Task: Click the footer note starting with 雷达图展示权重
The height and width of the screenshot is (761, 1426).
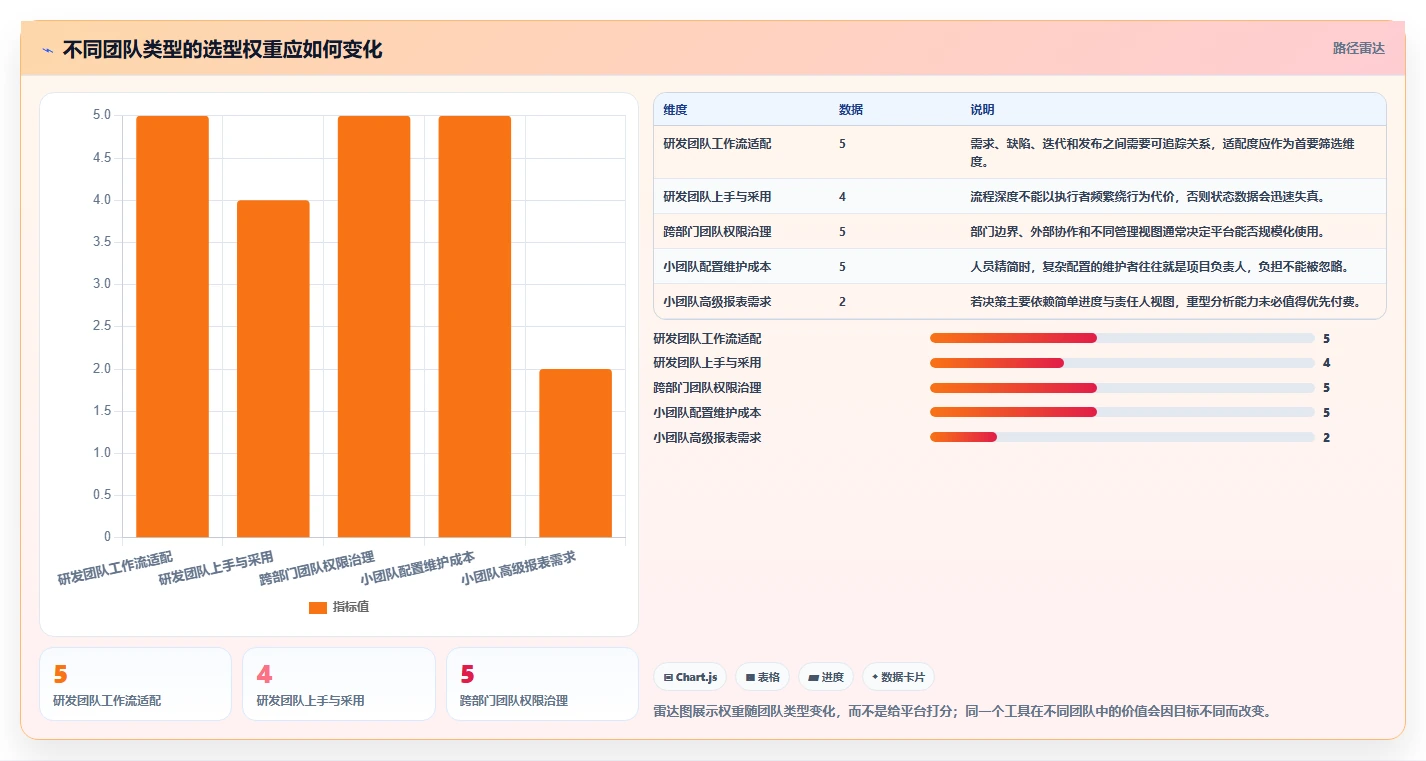Action: [x=962, y=711]
